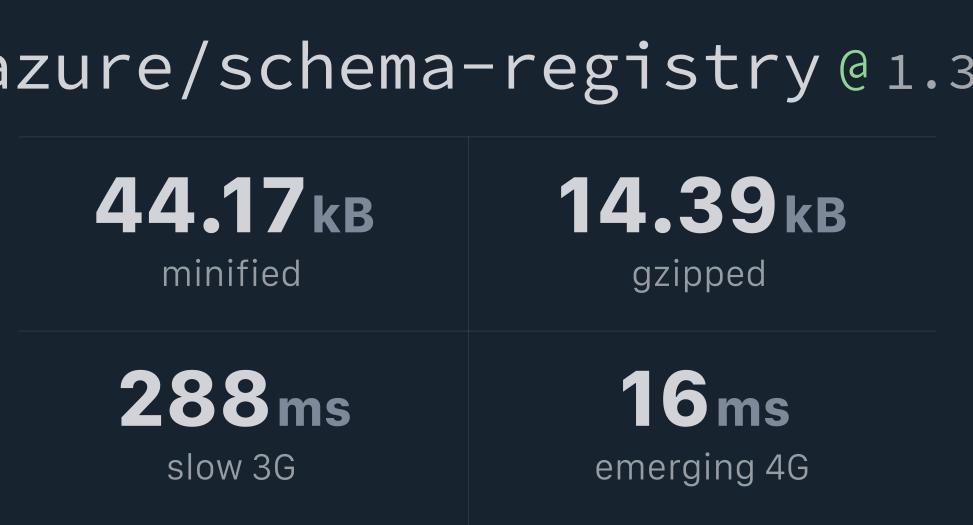
Task: Click the version number after the @ symbol
Action: (x=930, y=73)
